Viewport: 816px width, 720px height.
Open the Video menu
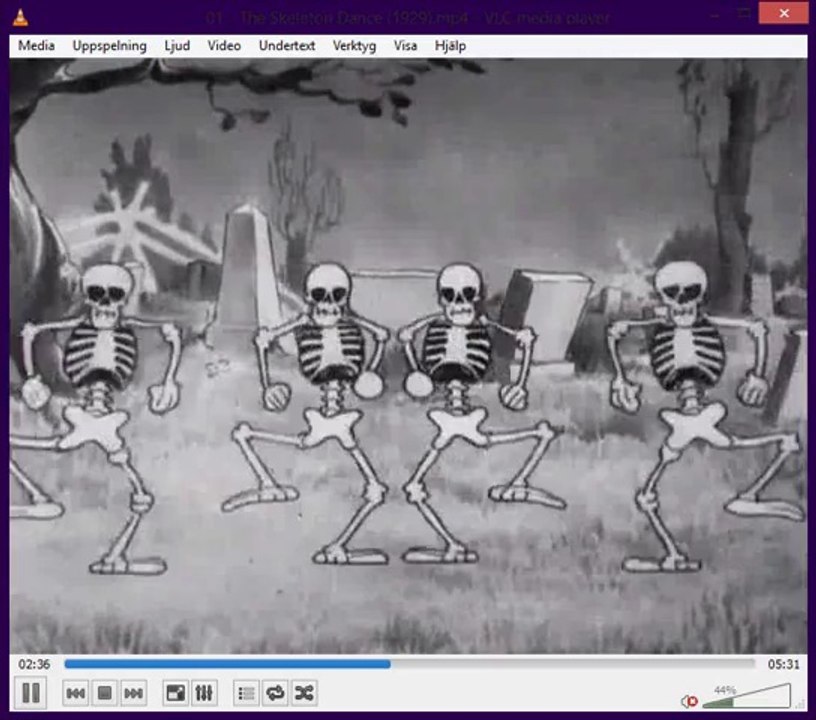(224, 46)
